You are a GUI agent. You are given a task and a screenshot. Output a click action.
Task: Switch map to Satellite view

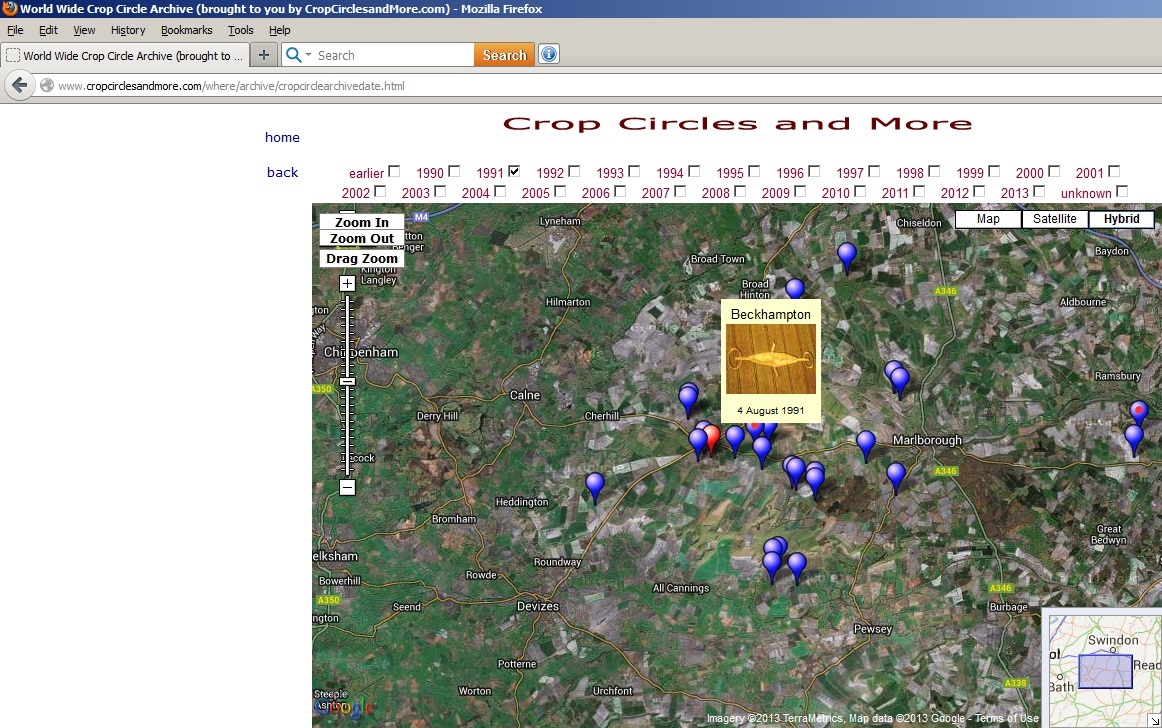coord(1055,219)
